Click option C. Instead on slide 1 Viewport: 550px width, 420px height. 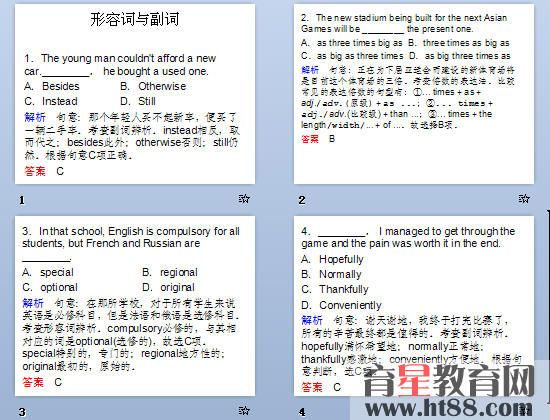point(51,101)
